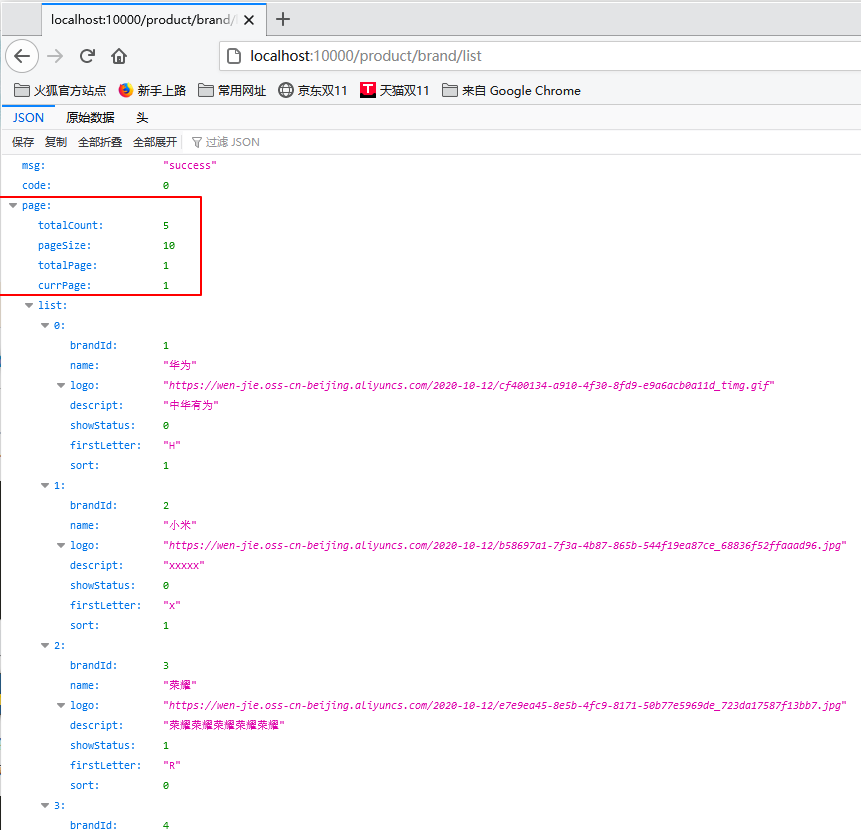Image resolution: width=861 pixels, height=830 pixels.
Task: Collapse list item 3
Action: [x=45, y=805]
